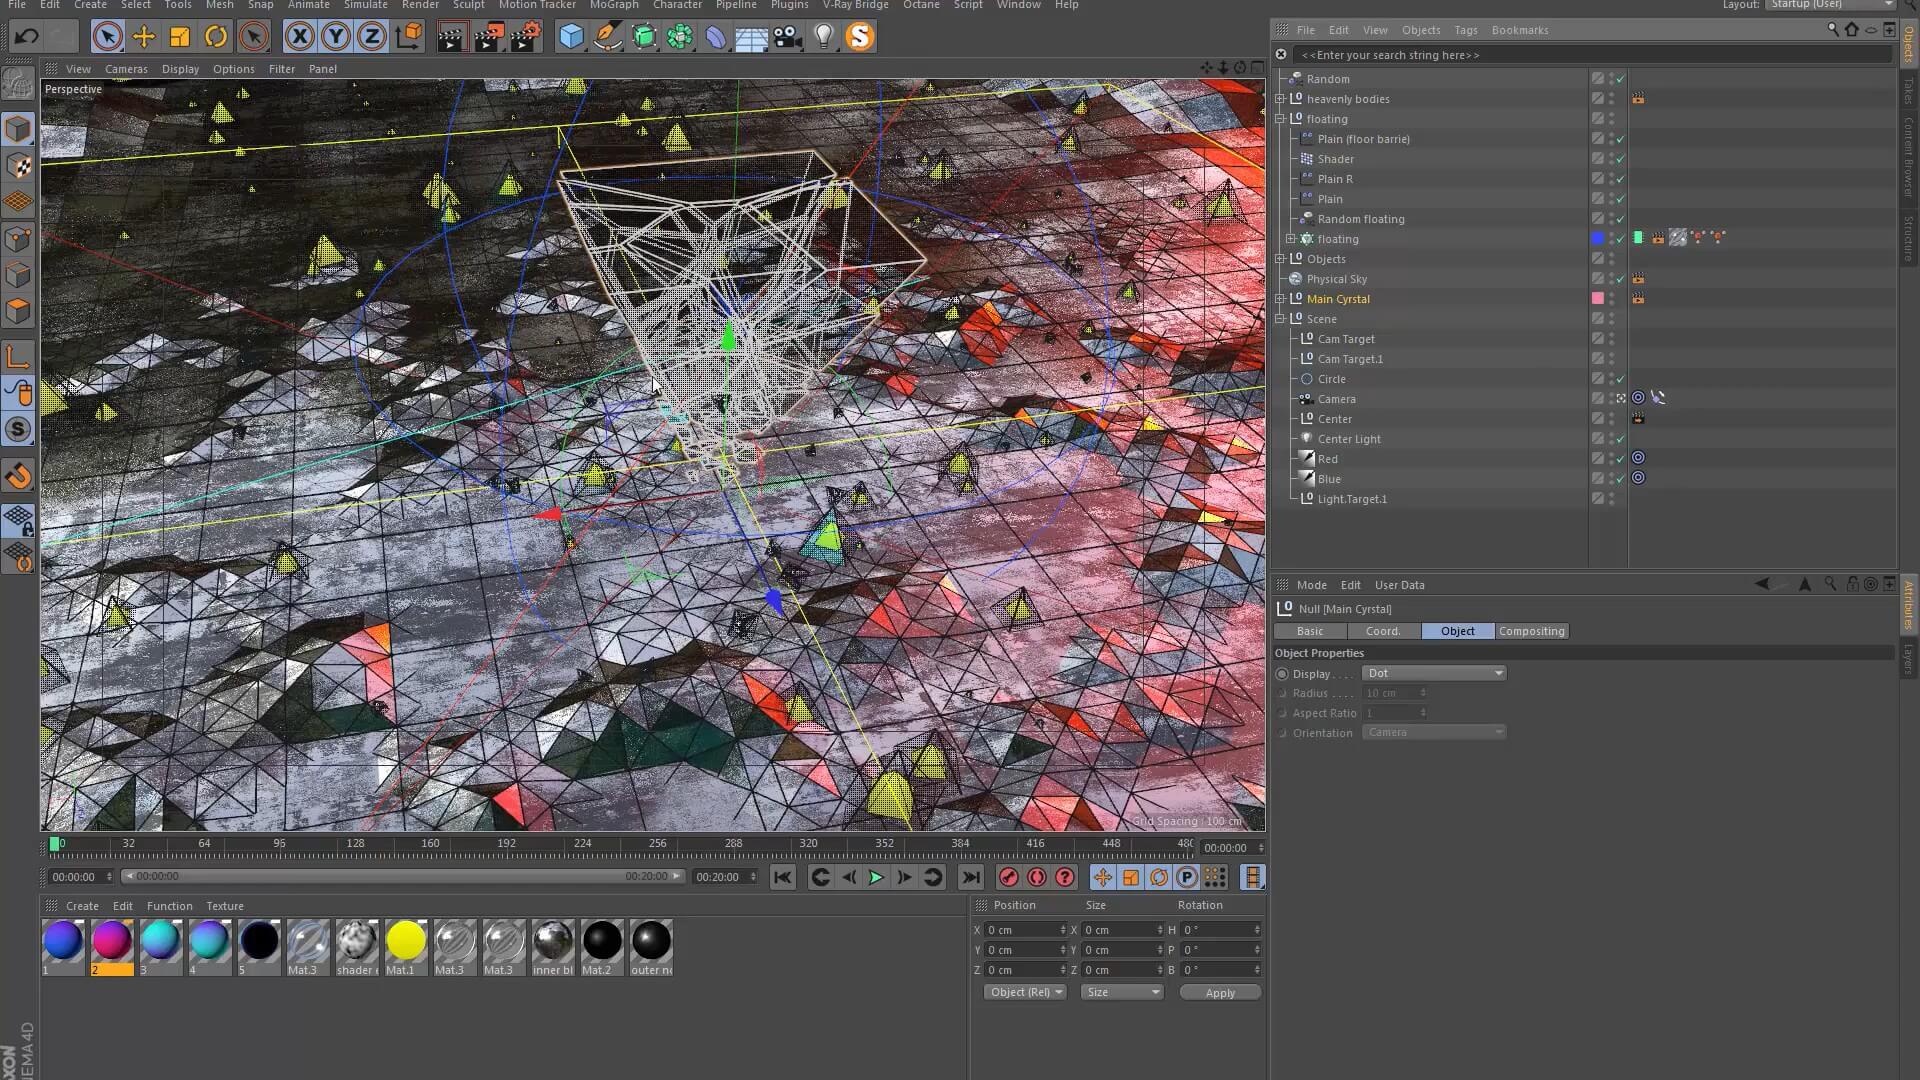Select the yellow Mat.1 material swatch
This screenshot has height=1080, width=1920.
[405, 941]
